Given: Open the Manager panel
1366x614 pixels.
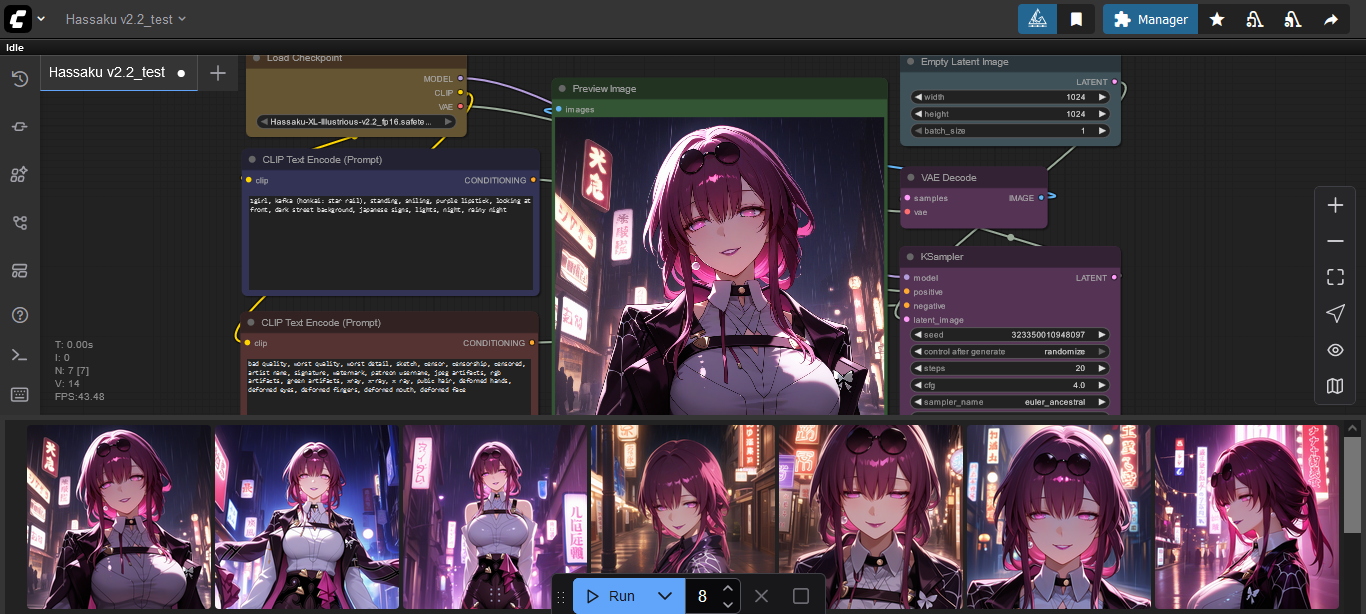Looking at the screenshot, I should pos(1149,19).
